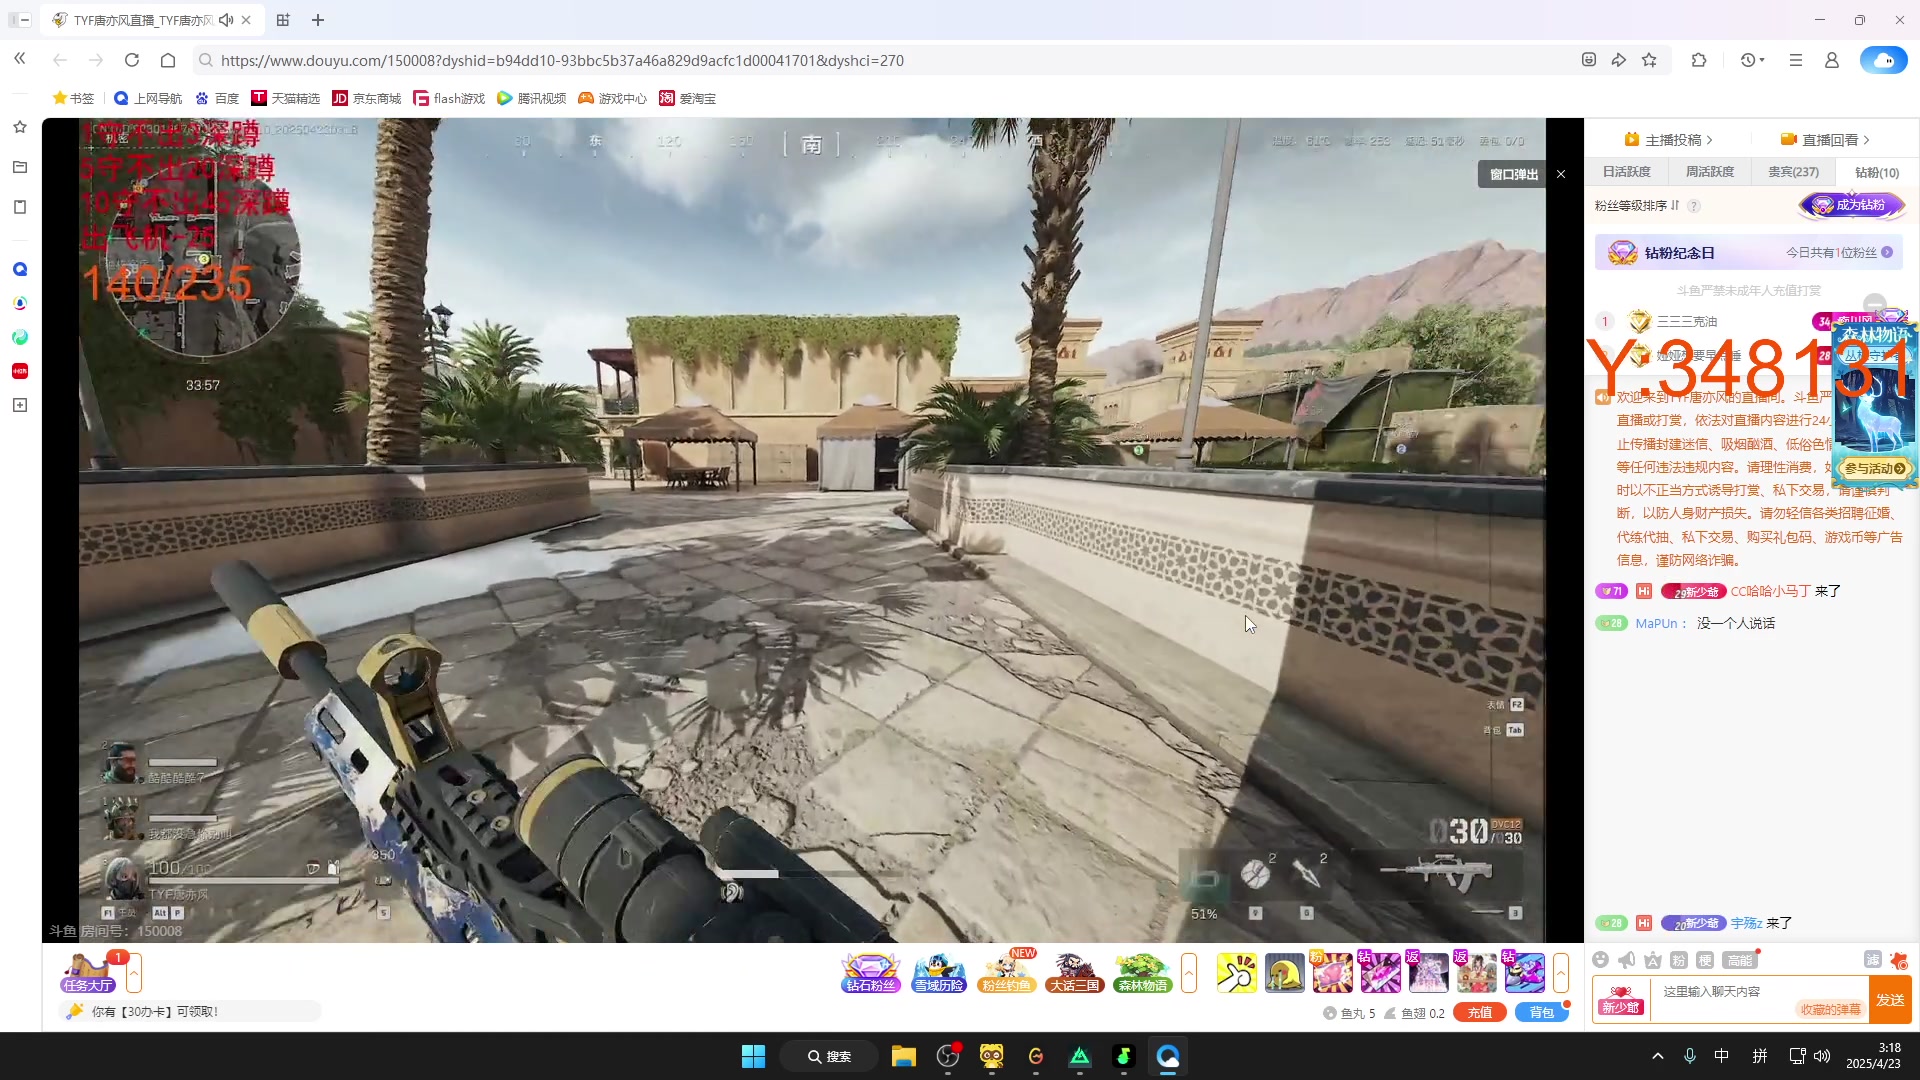1920x1080 pixels.
Task: Show hidden system tray icons chevron
Action: [1657, 1056]
